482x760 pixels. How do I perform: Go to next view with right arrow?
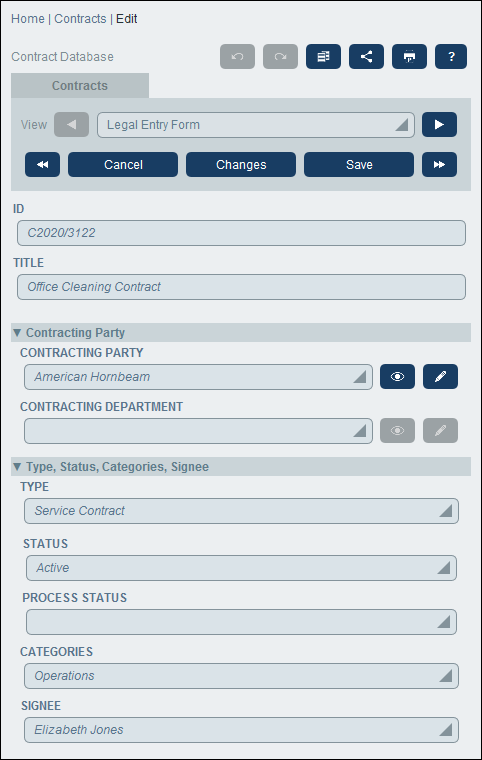pyautogui.click(x=439, y=125)
